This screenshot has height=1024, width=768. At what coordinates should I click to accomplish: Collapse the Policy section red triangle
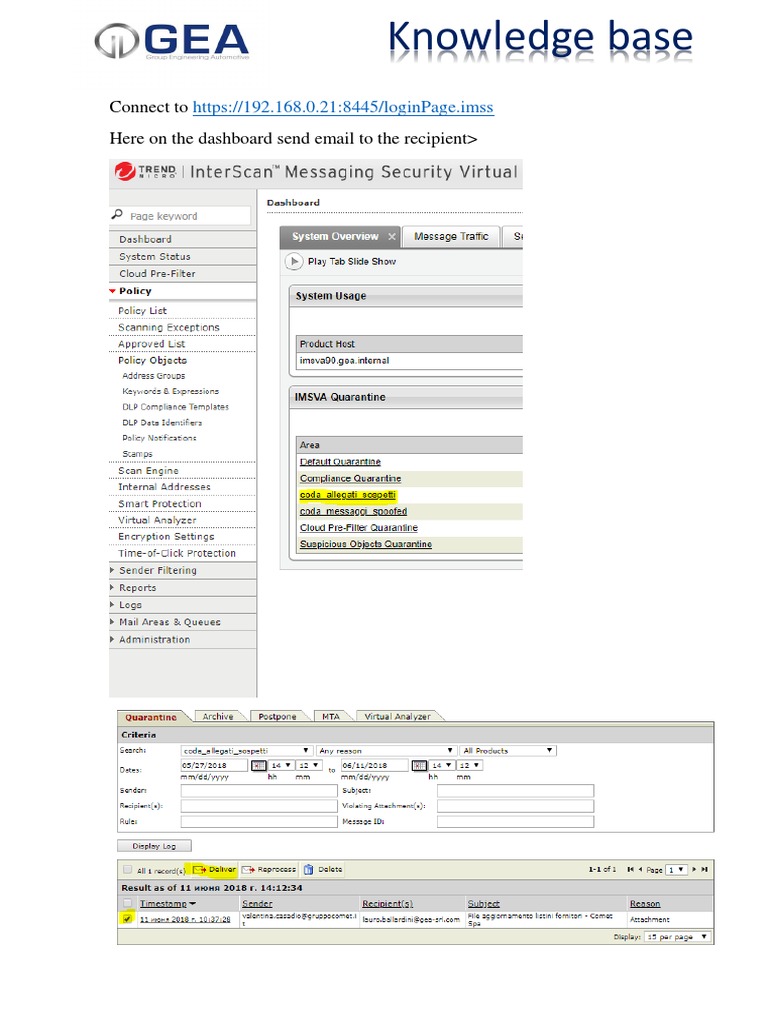tap(113, 291)
